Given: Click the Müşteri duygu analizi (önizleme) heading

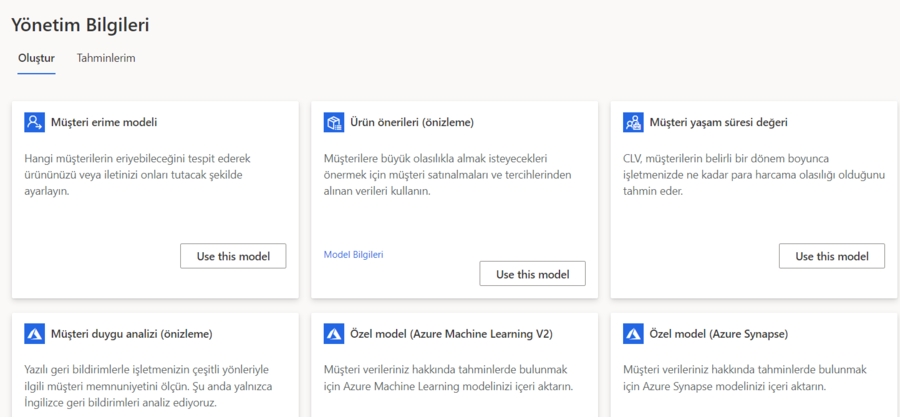Looking at the screenshot, I should point(131,333).
